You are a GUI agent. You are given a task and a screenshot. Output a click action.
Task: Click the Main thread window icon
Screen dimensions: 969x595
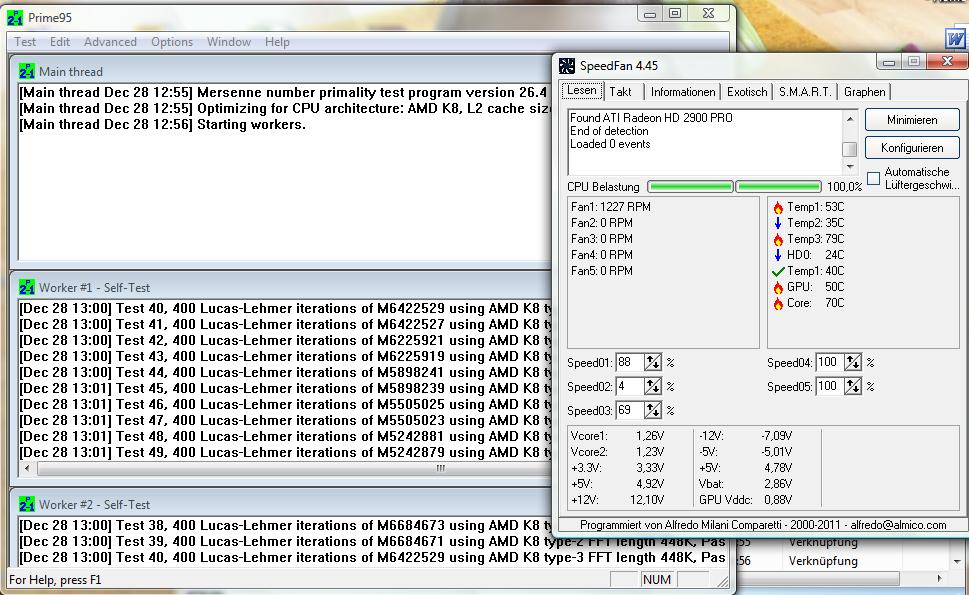(27, 72)
